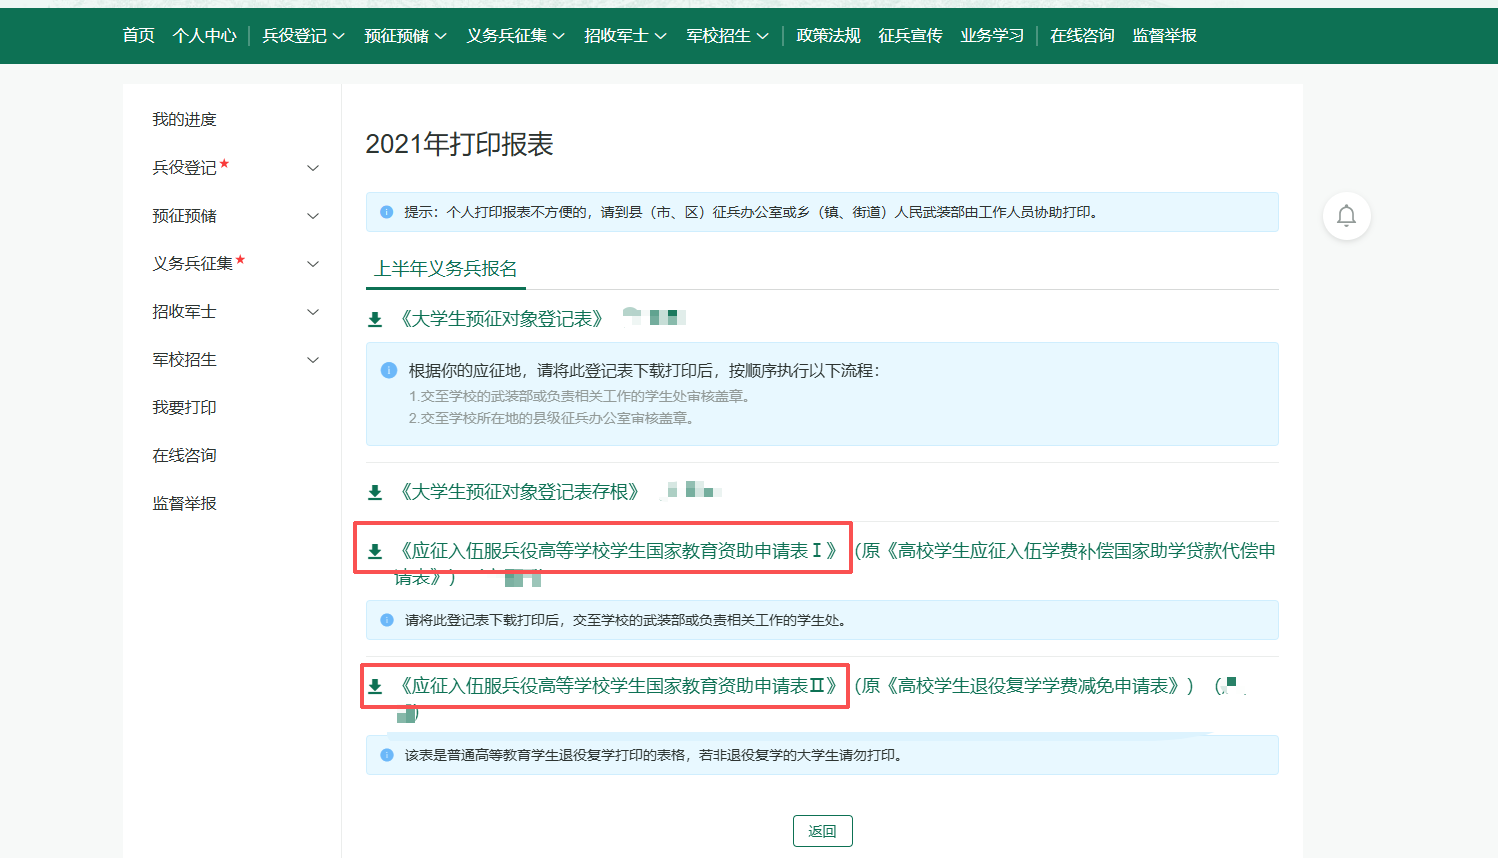Select the 上半年义务兵报名 tab
The width and height of the screenshot is (1498, 858).
coord(445,269)
